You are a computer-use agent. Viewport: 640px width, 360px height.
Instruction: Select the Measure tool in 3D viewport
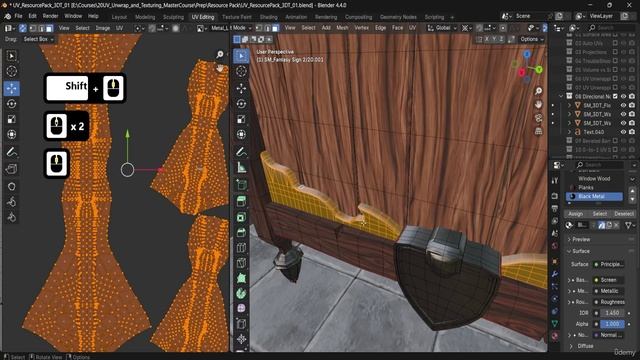(241, 167)
